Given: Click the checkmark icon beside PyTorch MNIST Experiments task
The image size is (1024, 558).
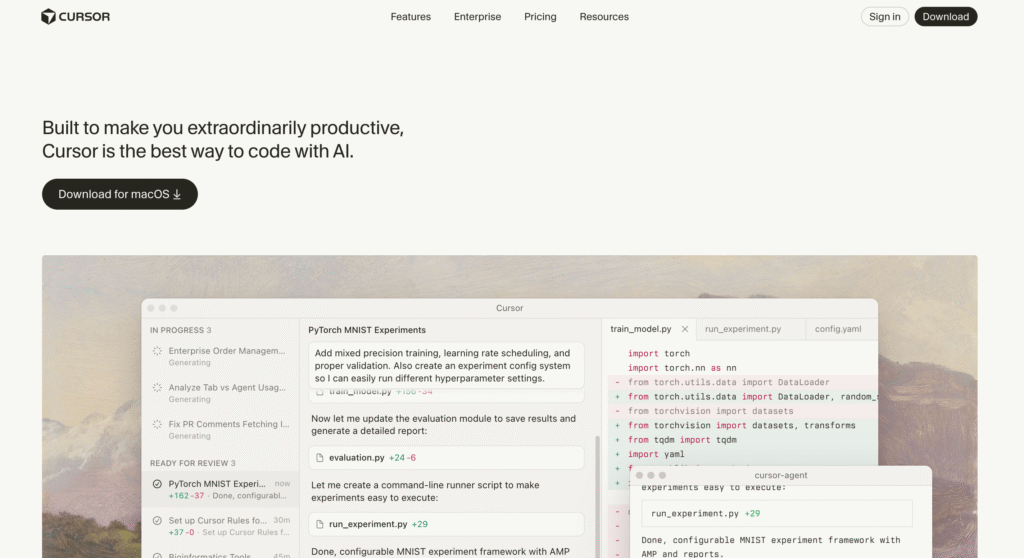Looking at the screenshot, I should coord(157,484).
